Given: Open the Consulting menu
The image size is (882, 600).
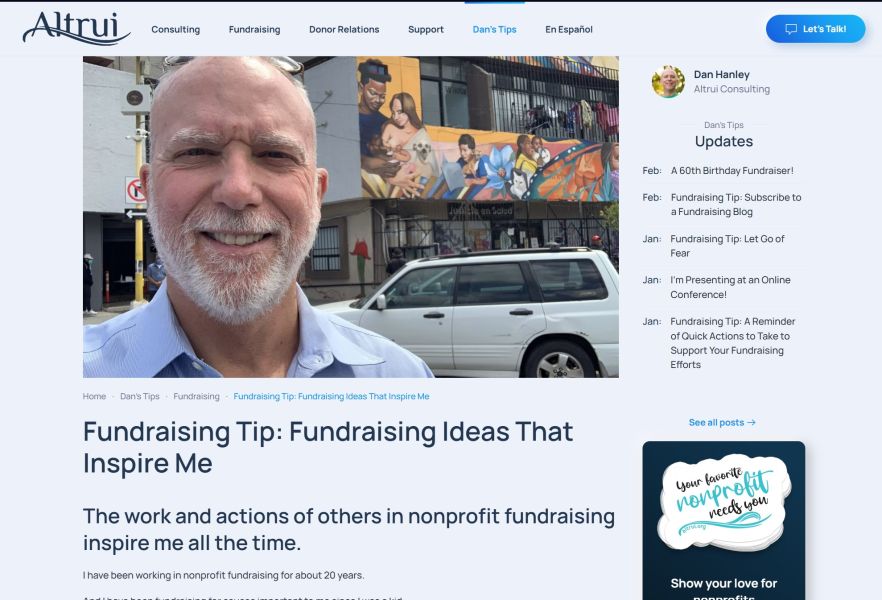Looking at the screenshot, I should (x=176, y=29).
